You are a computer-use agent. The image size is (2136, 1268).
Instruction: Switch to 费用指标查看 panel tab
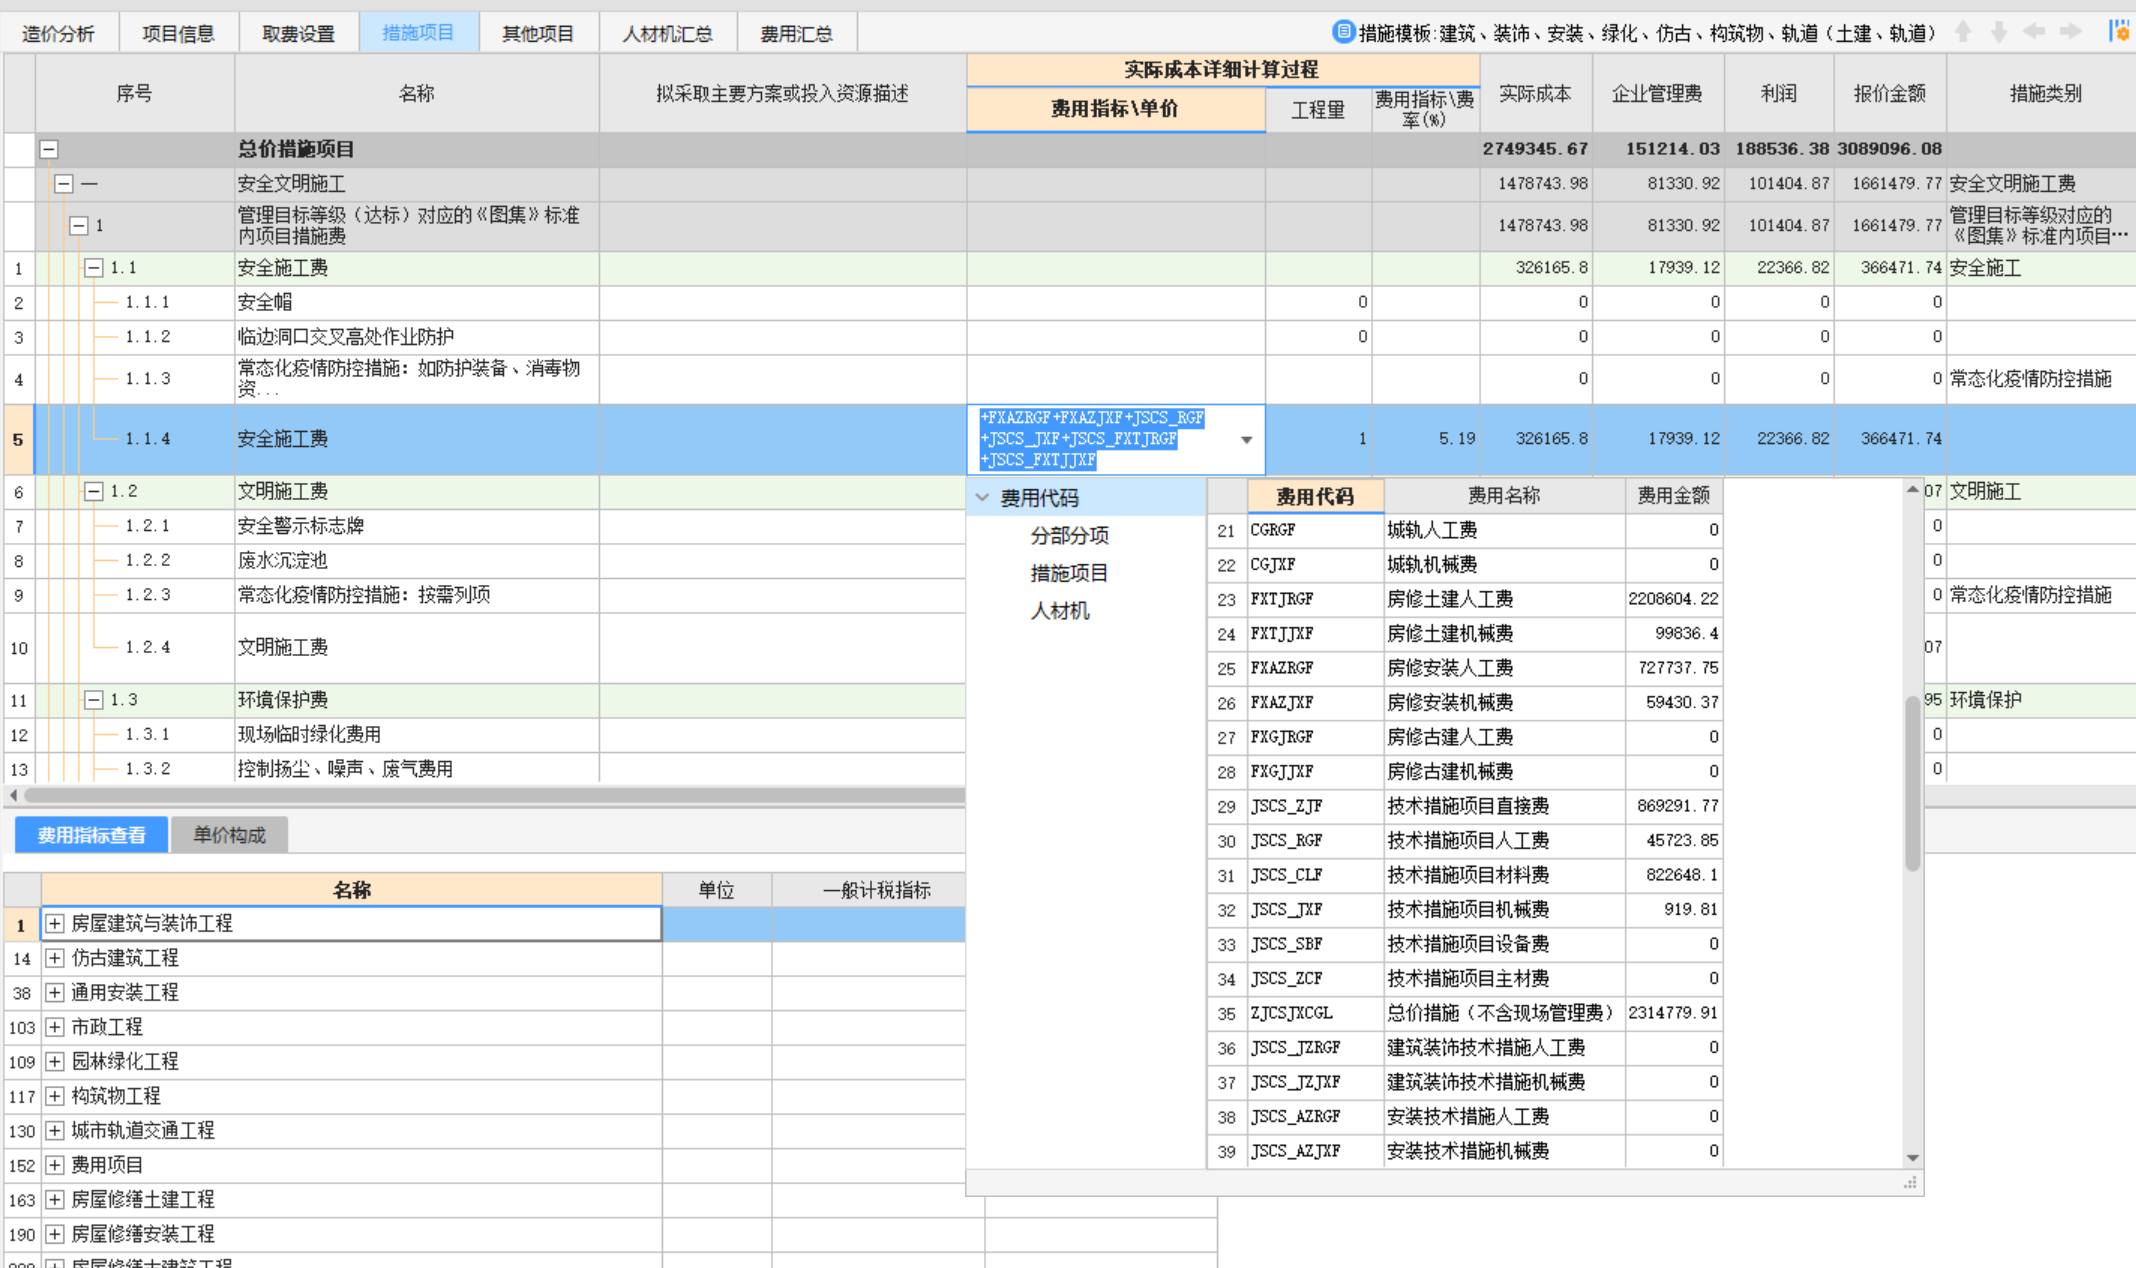pos(92,835)
